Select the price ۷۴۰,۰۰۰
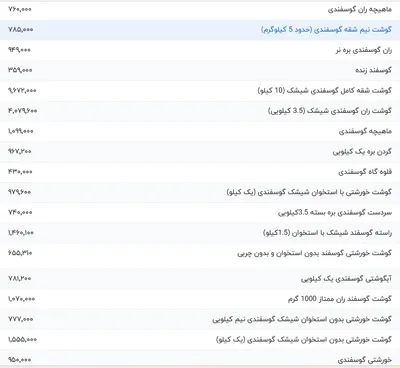The image size is (400, 368). tap(20, 213)
